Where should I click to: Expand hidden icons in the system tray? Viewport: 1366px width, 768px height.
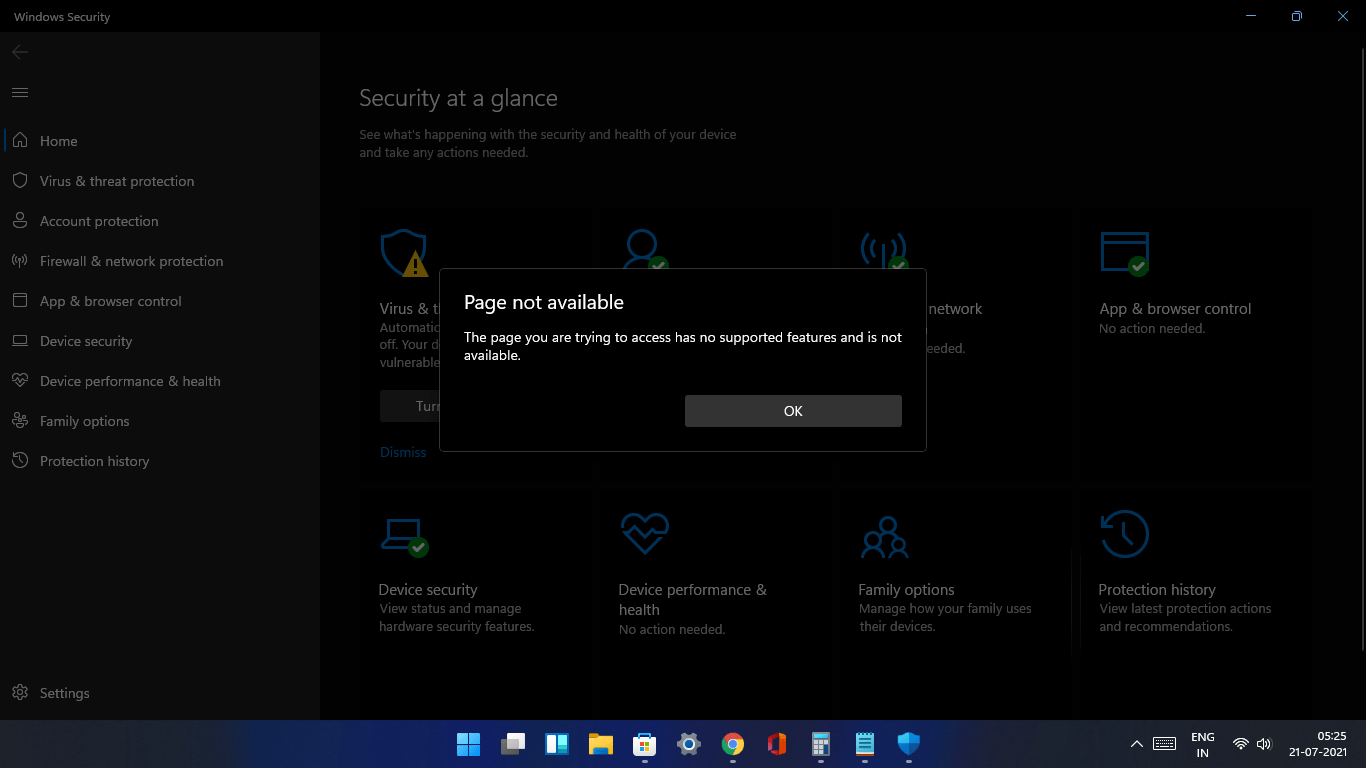click(1137, 744)
